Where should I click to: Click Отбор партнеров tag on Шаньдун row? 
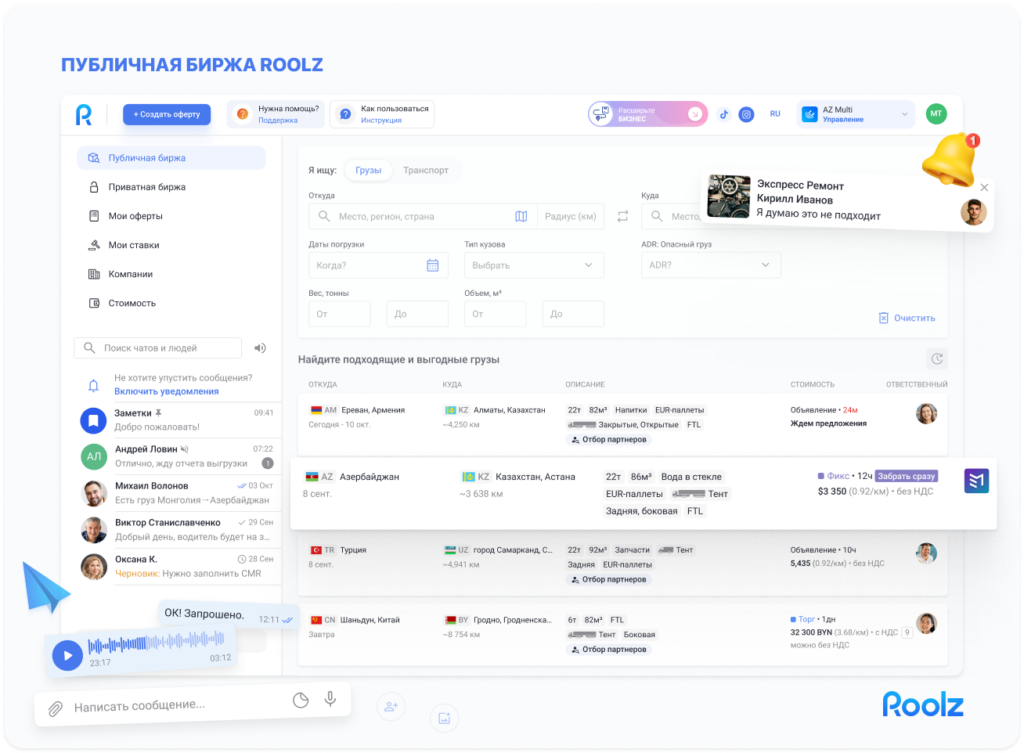pos(609,649)
